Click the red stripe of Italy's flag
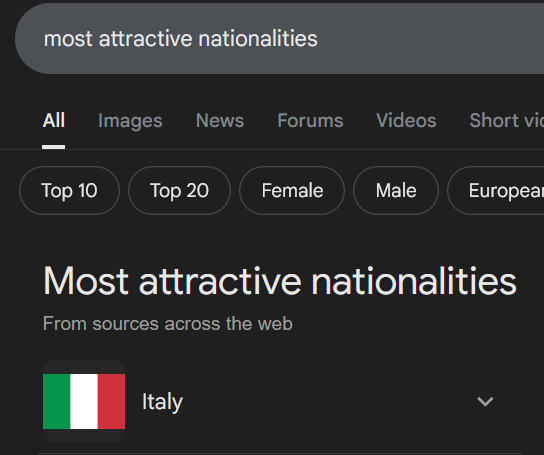This screenshot has height=455, width=544. click(111, 401)
